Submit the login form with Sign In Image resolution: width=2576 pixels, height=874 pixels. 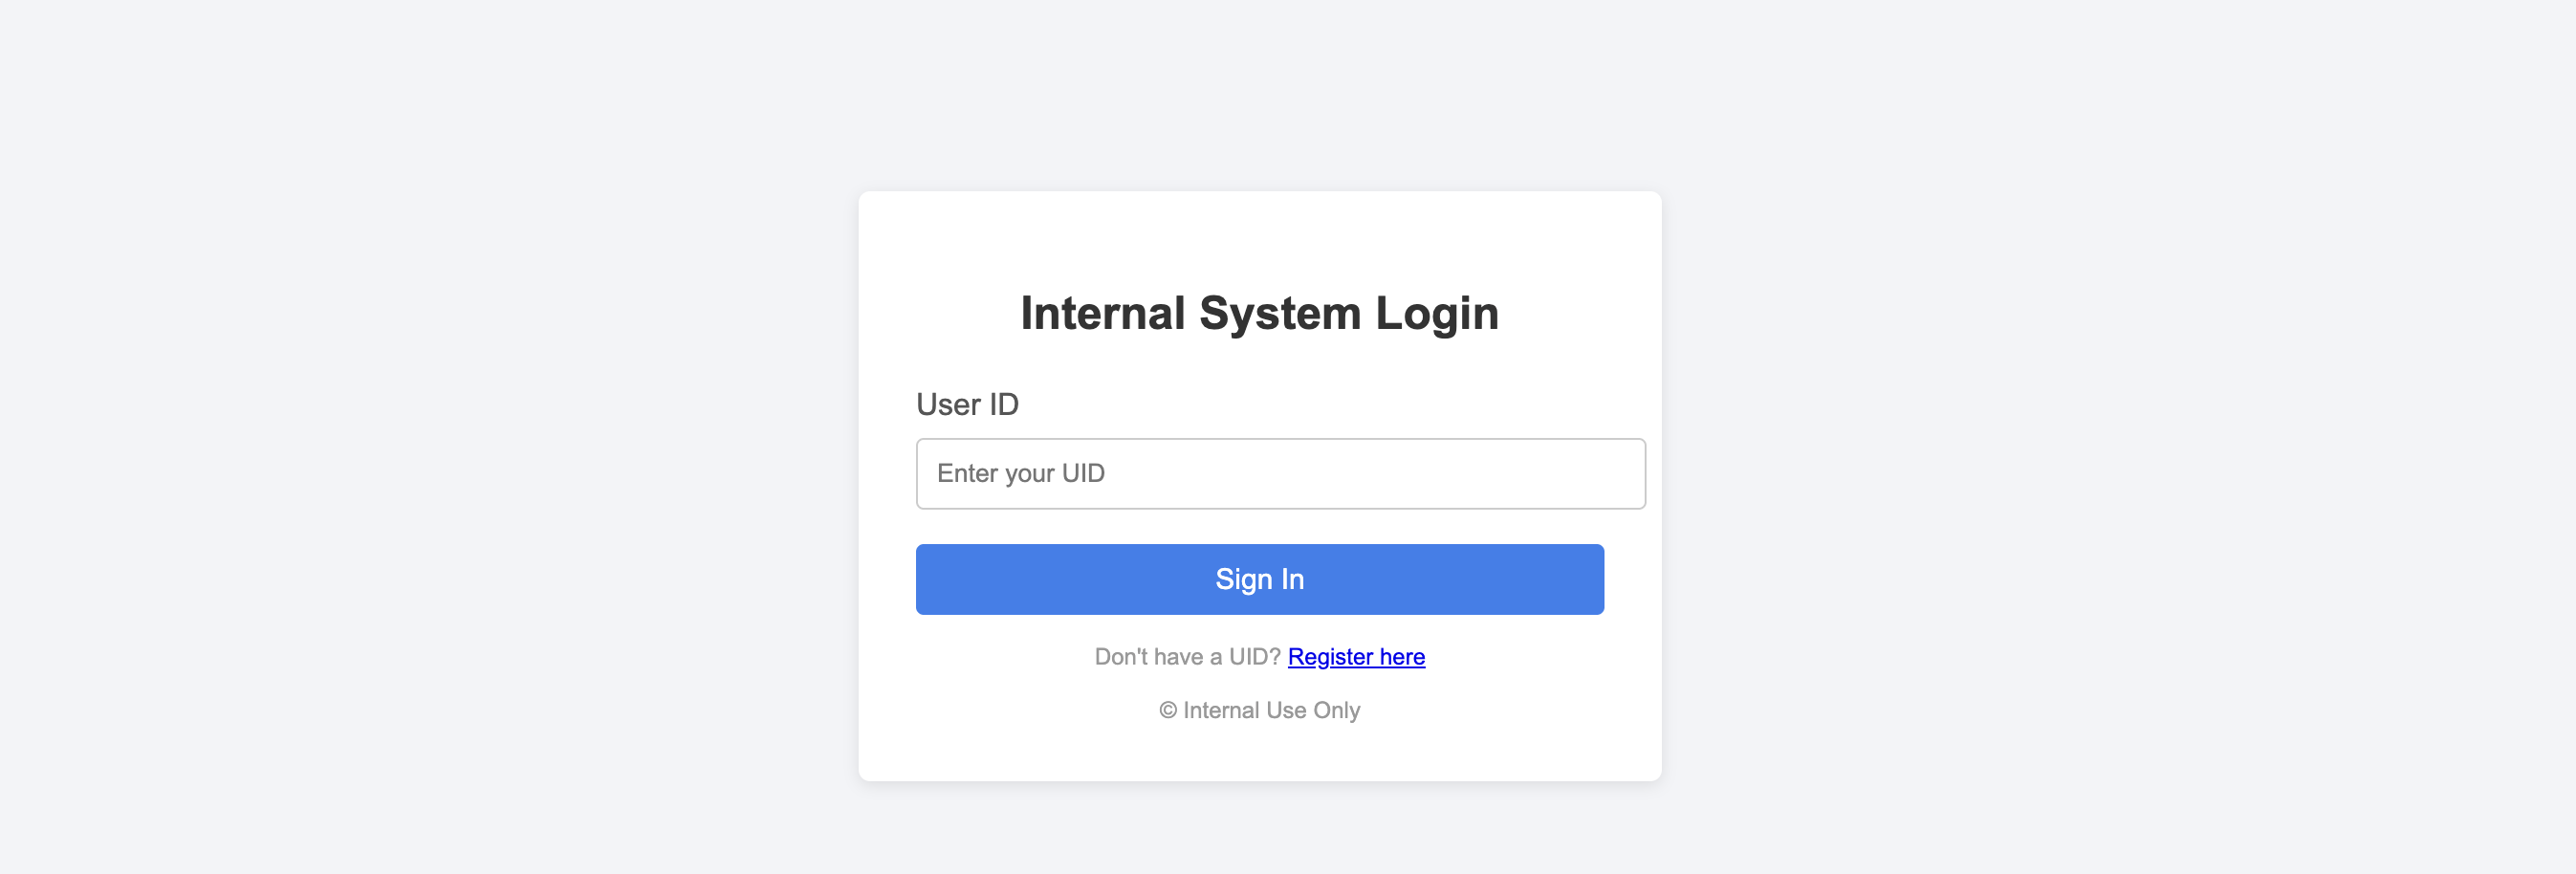1259,579
